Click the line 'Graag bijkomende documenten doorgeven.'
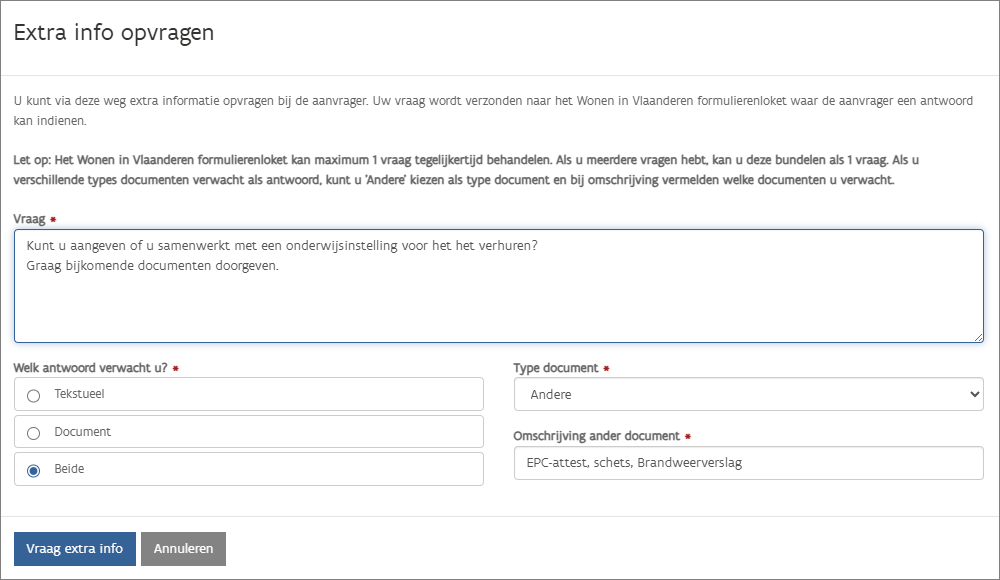The height and width of the screenshot is (580, 1000). point(152,266)
